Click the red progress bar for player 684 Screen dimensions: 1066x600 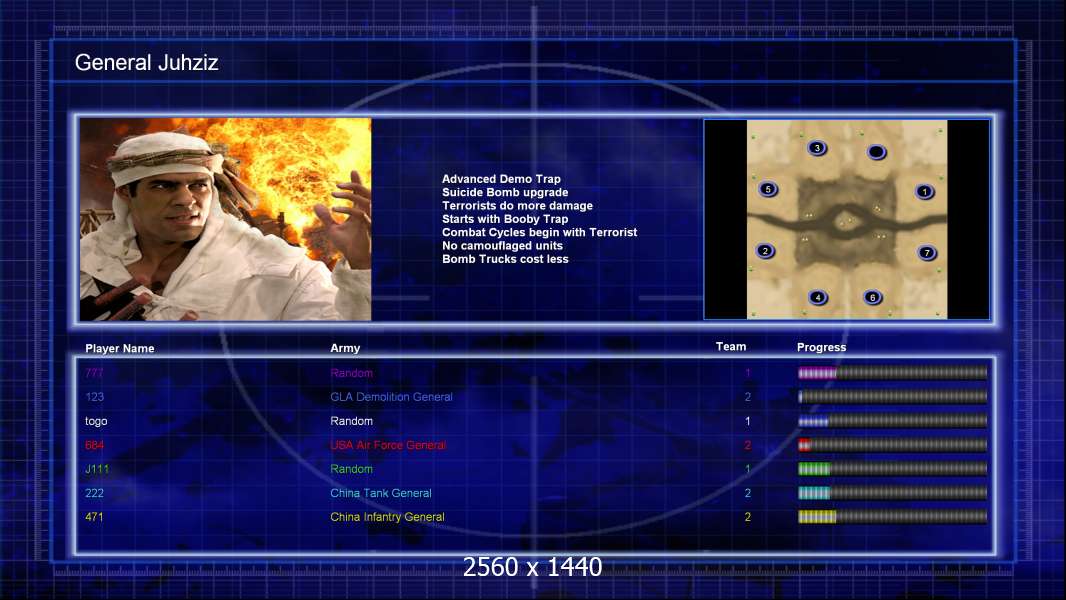(x=892, y=445)
